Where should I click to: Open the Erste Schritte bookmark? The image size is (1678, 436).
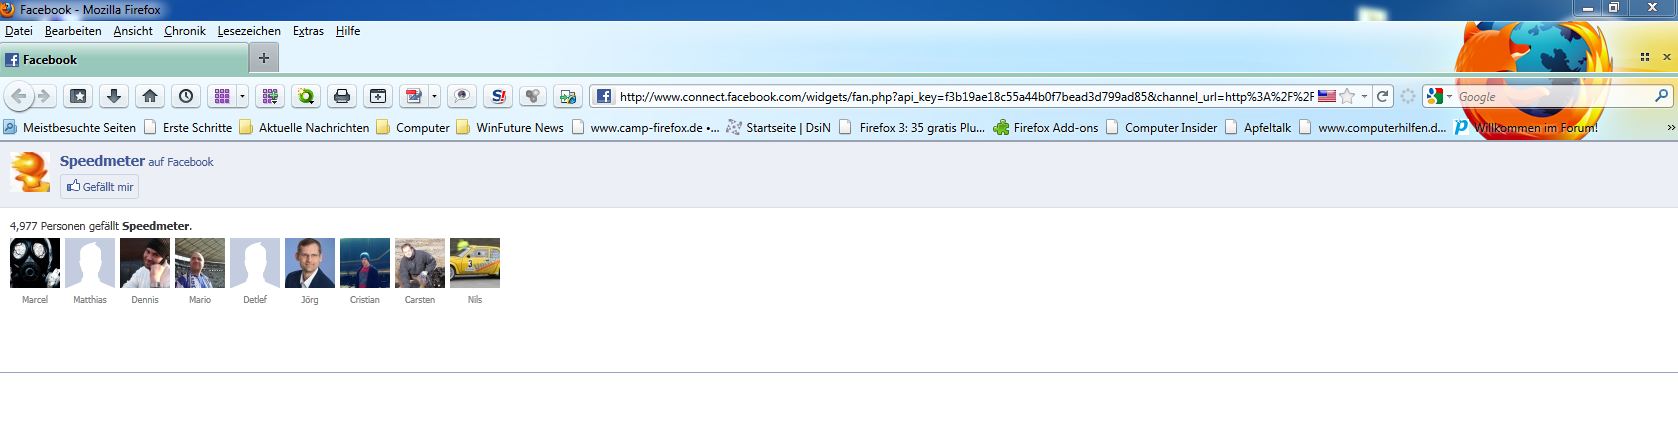click(x=188, y=127)
